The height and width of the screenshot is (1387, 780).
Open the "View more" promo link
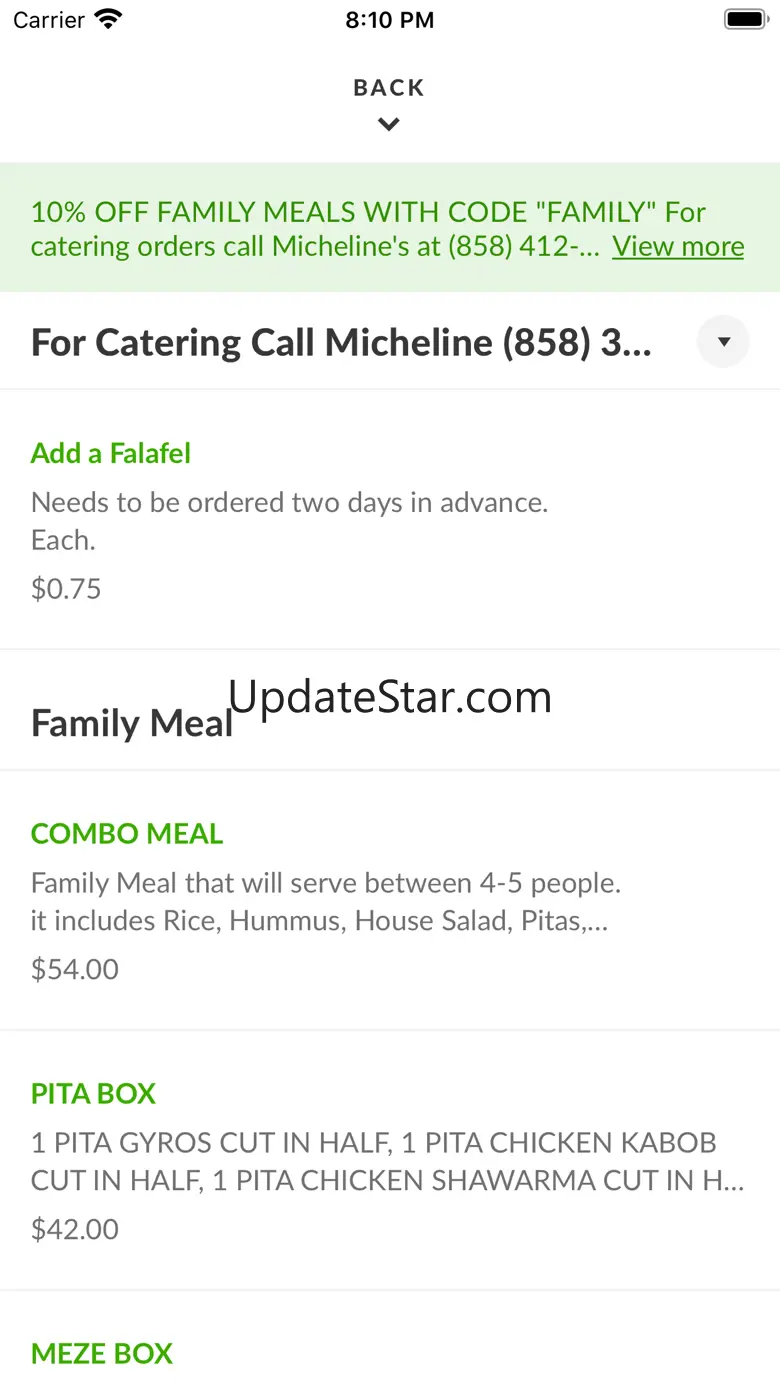(x=678, y=246)
